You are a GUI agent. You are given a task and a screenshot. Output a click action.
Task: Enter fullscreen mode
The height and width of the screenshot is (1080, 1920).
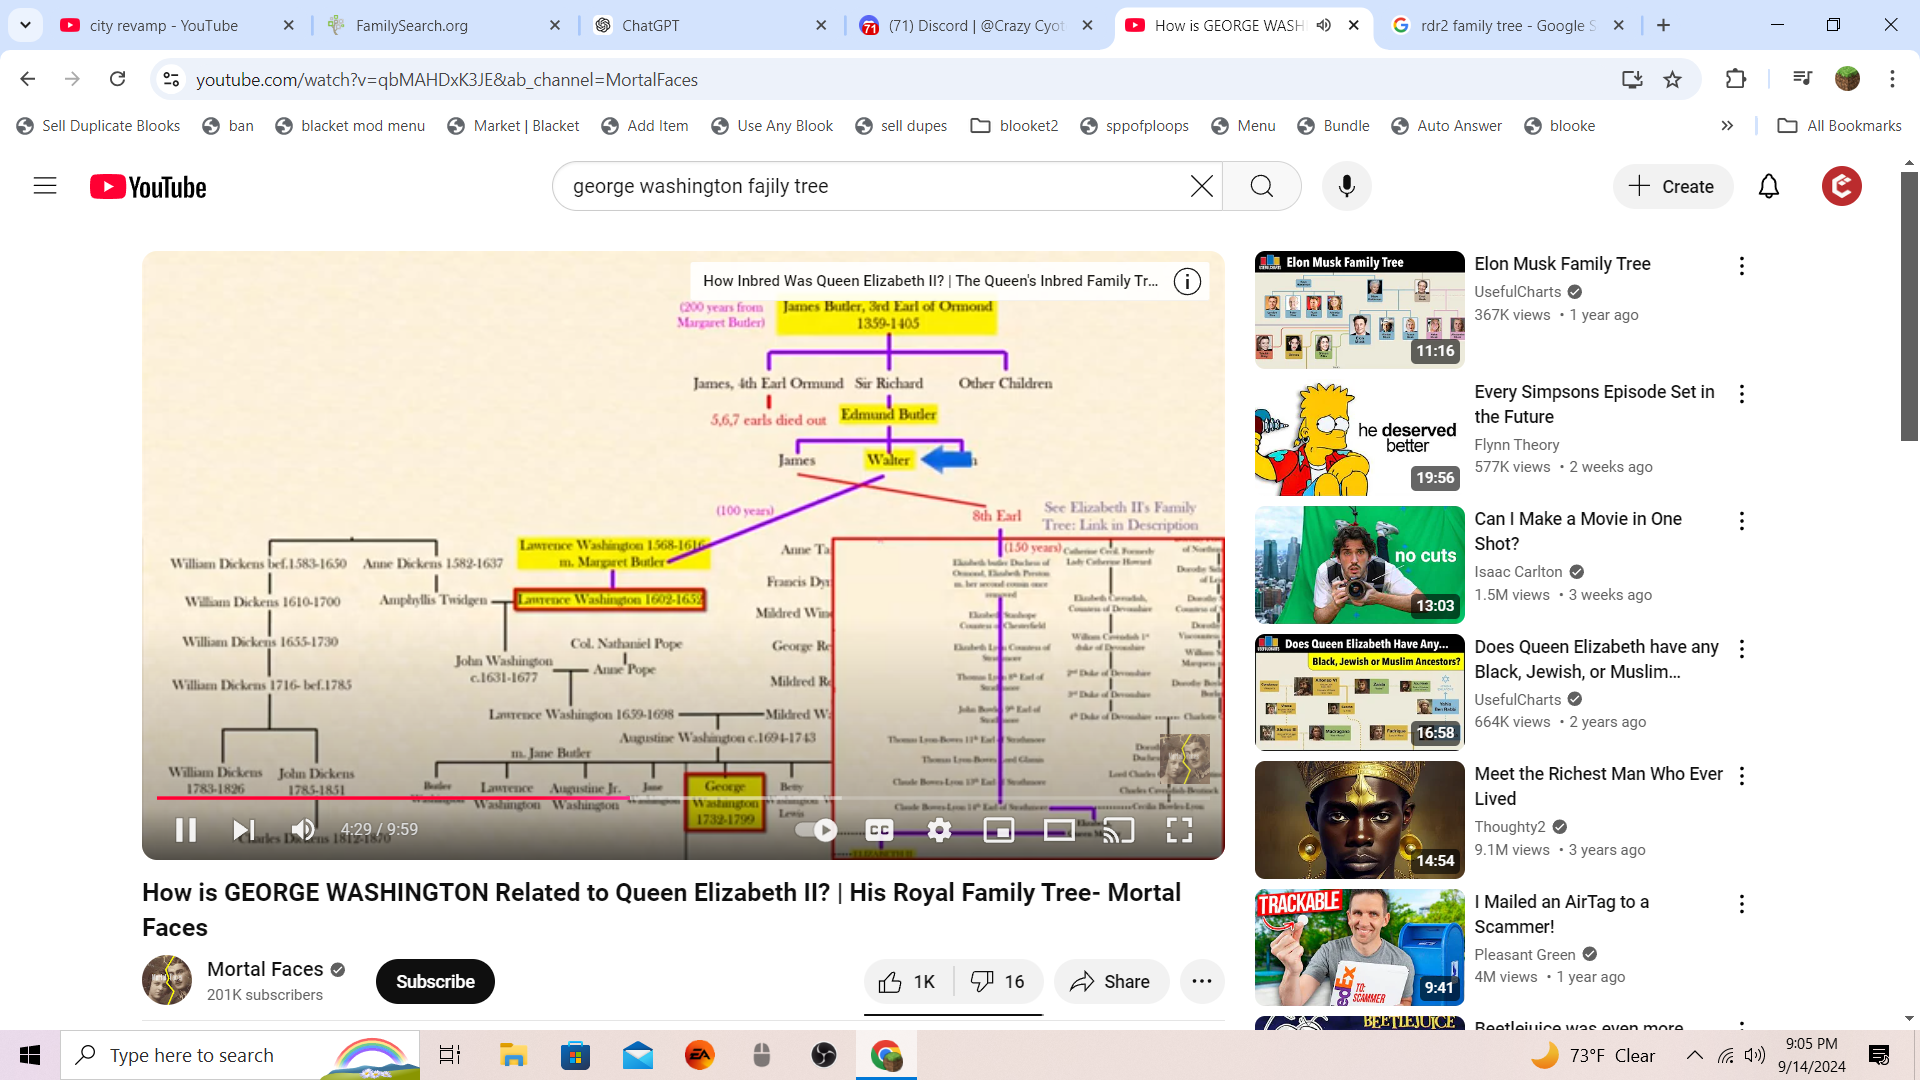(1179, 830)
